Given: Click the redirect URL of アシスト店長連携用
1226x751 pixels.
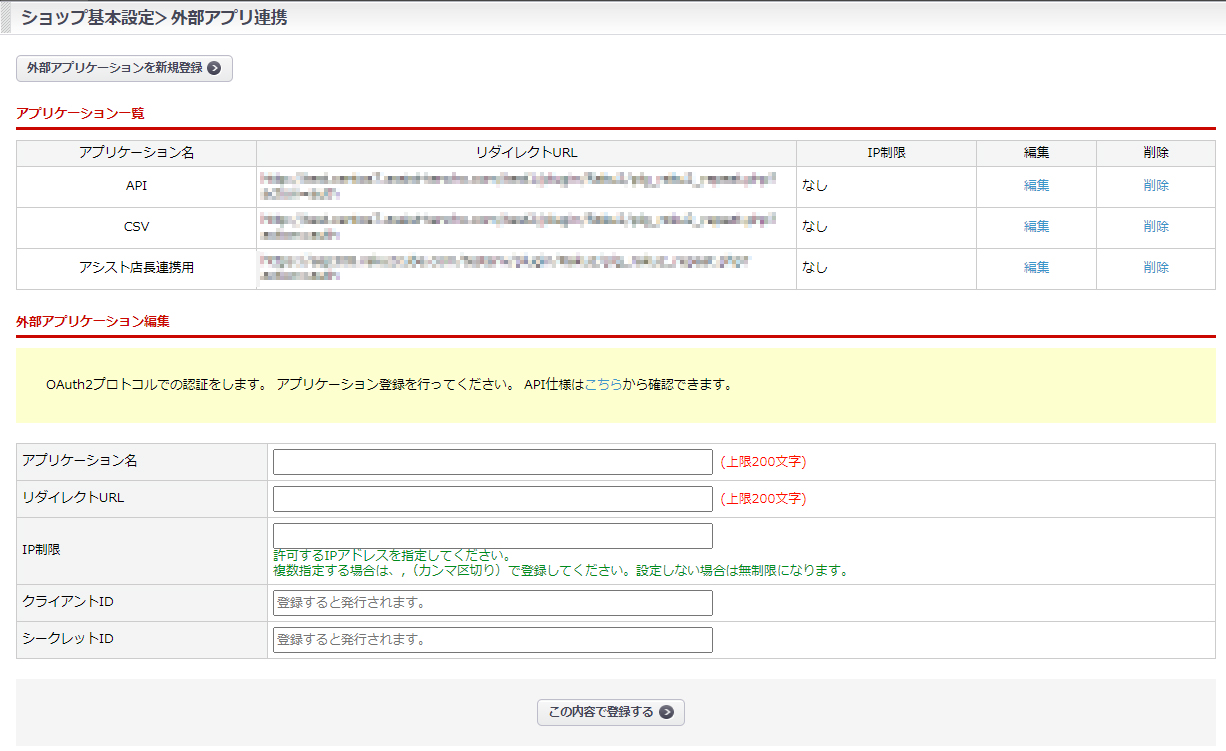Looking at the screenshot, I should tap(505, 268).
